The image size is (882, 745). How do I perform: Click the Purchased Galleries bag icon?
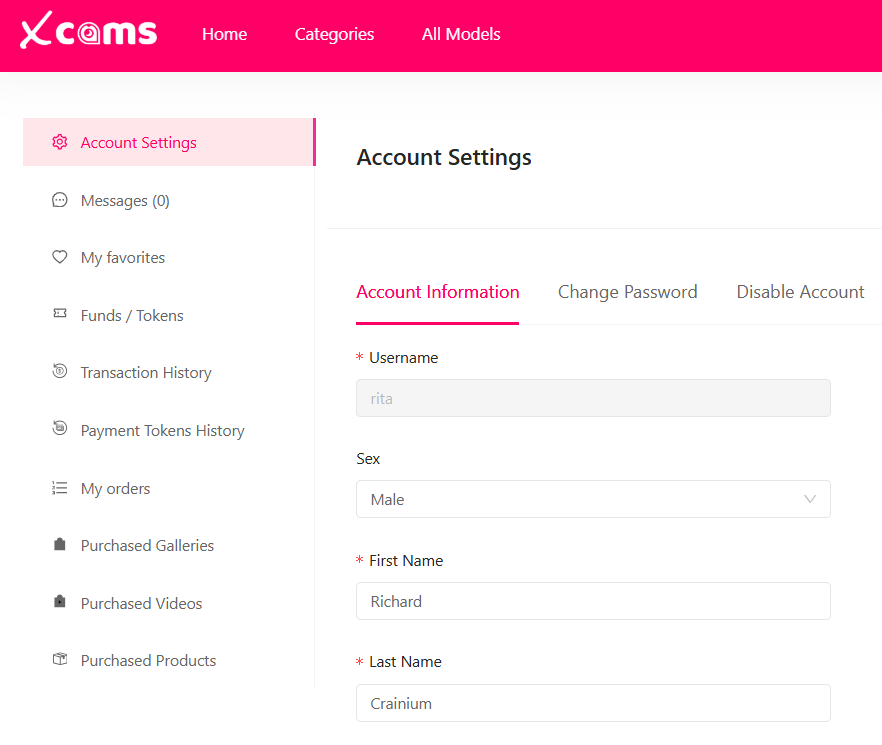(60, 545)
